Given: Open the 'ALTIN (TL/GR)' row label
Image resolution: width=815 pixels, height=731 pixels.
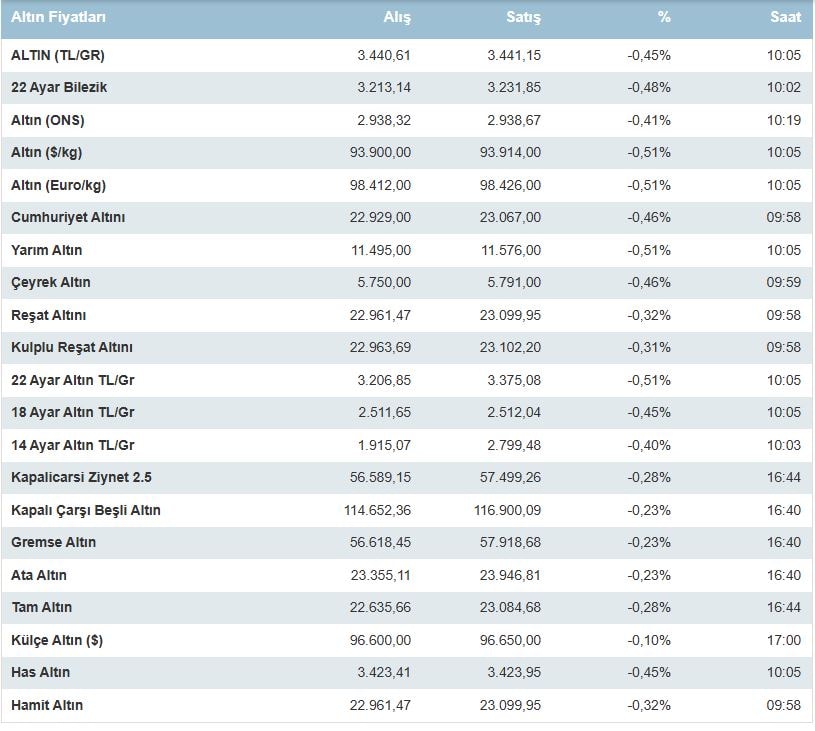Looking at the screenshot, I should pyautogui.click(x=58, y=55).
